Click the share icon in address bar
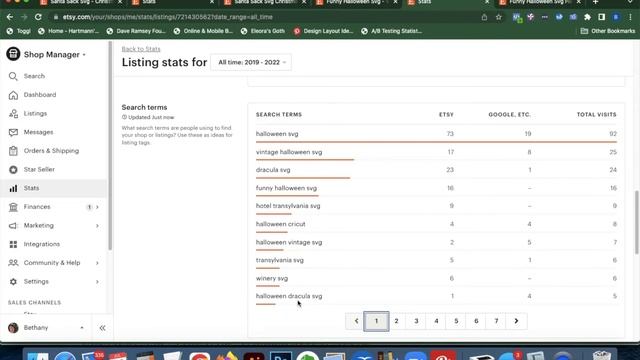The width and height of the screenshot is (640, 360). [x=484, y=17]
